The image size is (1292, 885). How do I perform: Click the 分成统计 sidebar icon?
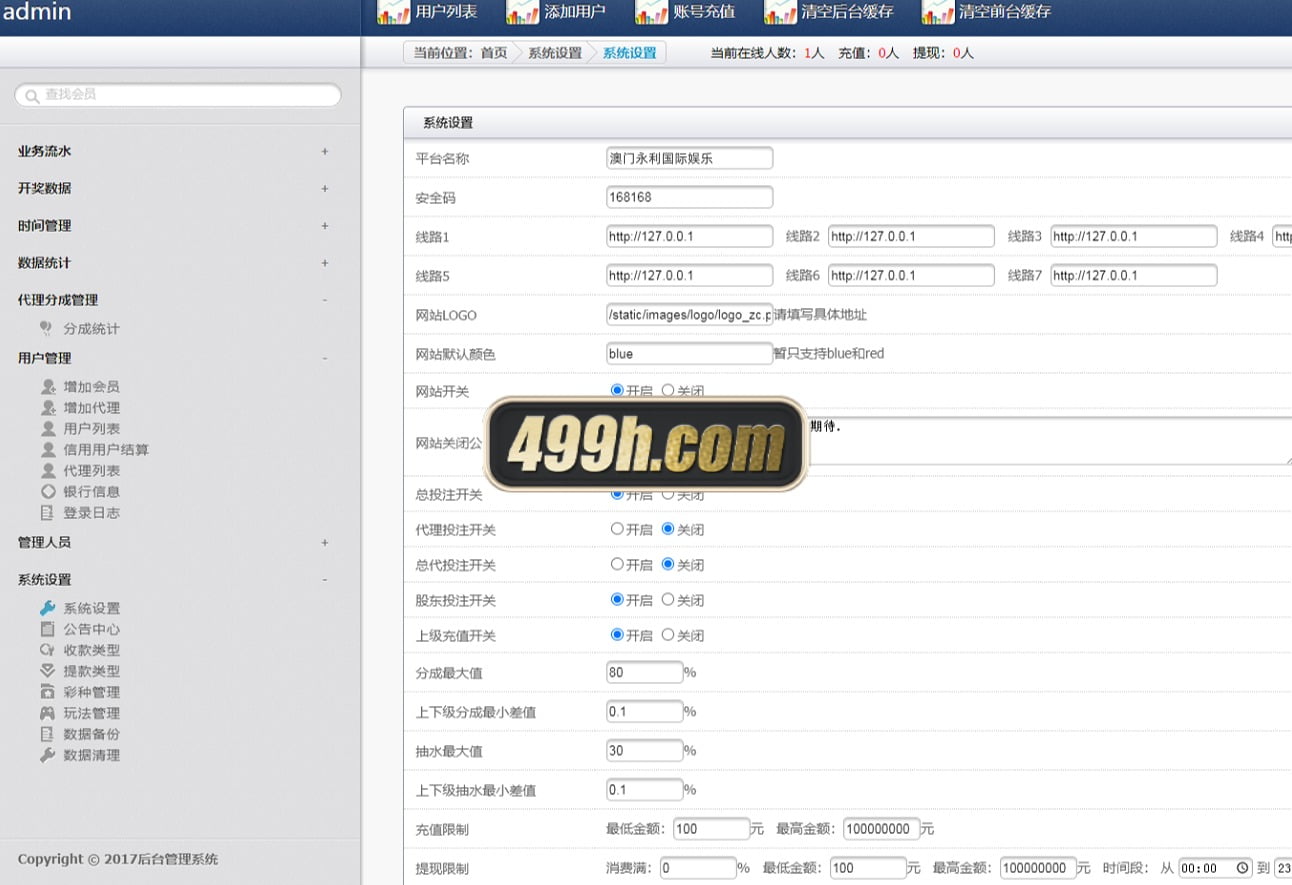[47, 328]
